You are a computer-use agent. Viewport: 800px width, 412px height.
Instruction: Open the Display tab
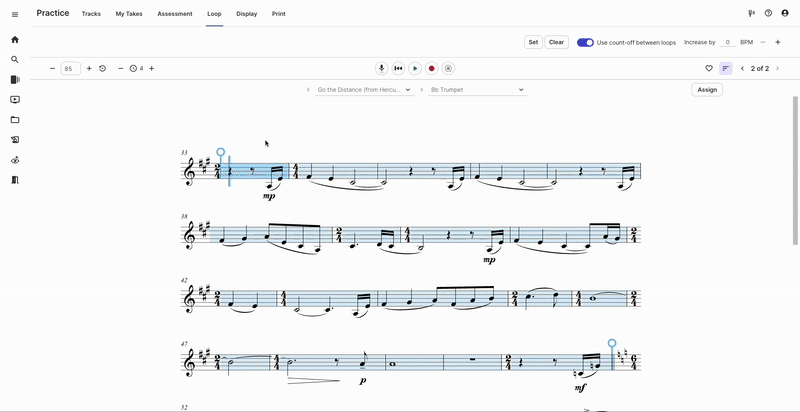coord(246,14)
